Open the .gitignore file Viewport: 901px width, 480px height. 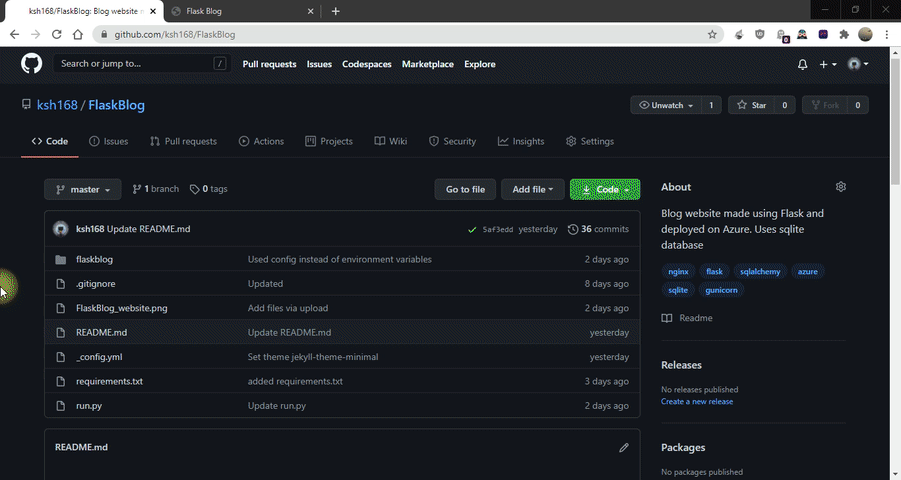pyautogui.click(x=95, y=284)
